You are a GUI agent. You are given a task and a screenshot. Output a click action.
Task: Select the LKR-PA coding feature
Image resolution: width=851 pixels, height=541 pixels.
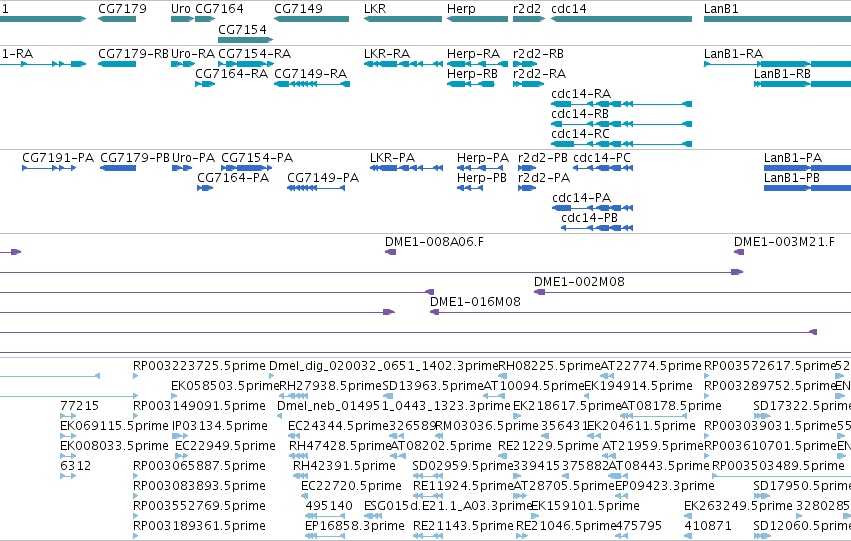(407, 168)
